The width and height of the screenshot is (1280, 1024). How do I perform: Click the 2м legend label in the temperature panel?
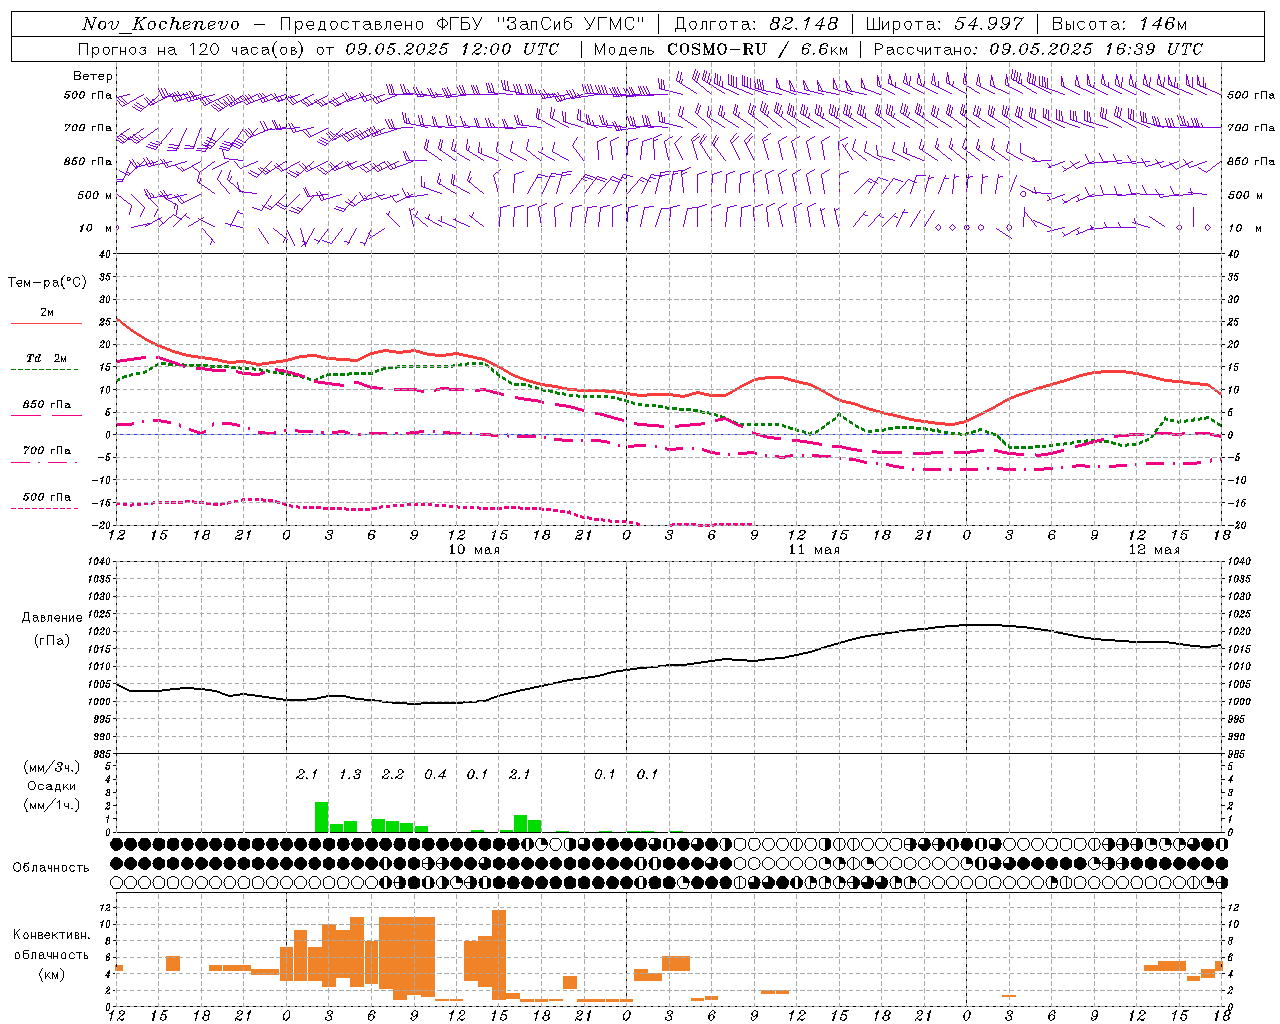pos(47,312)
